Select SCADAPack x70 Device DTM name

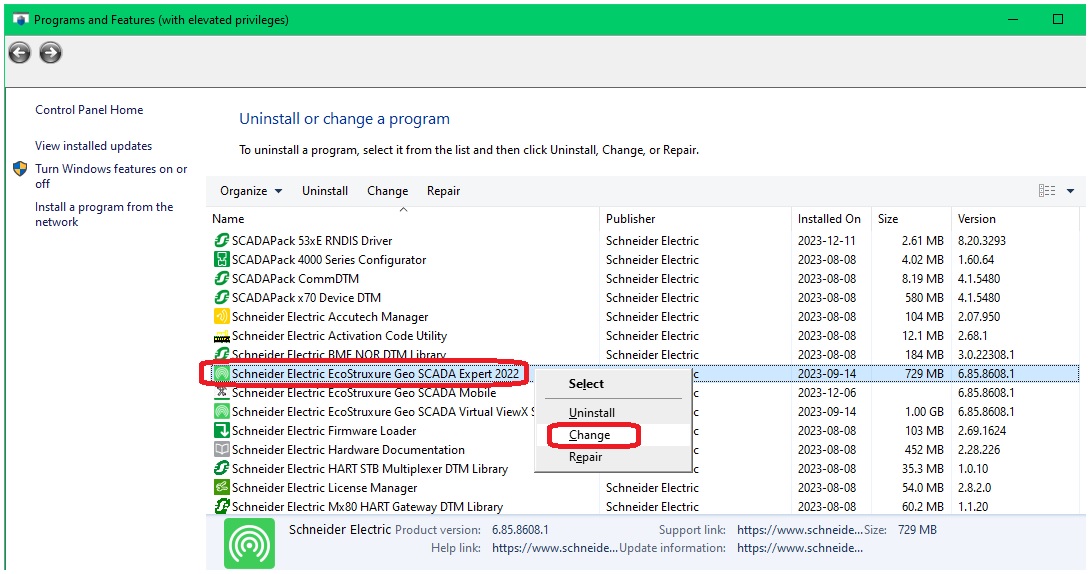pos(306,298)
